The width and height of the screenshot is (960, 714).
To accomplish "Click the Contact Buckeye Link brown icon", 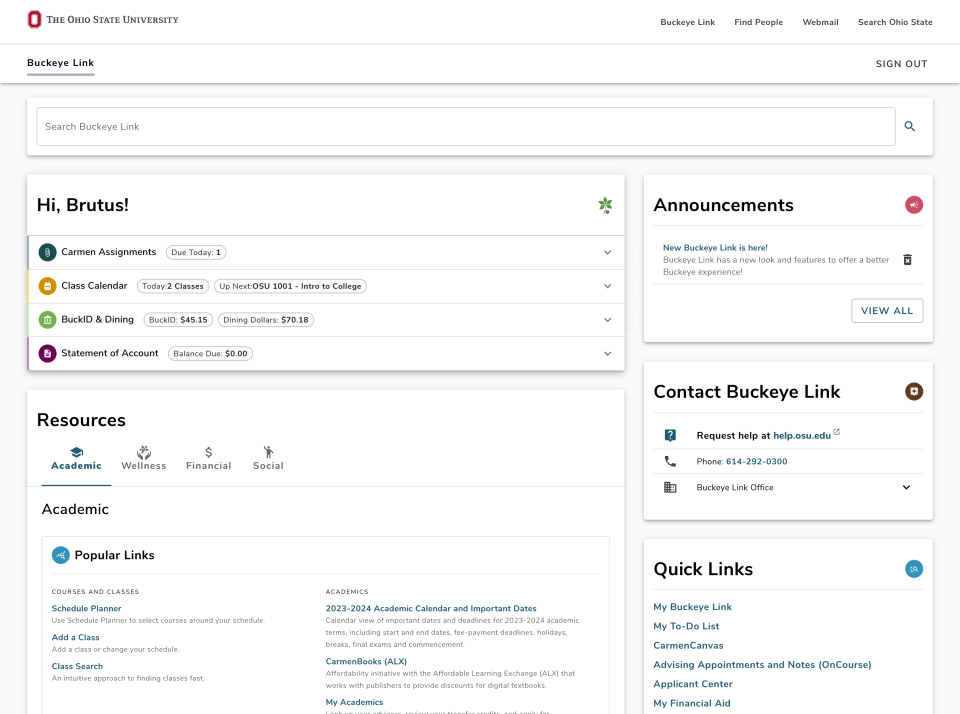I will click(914, 391).
